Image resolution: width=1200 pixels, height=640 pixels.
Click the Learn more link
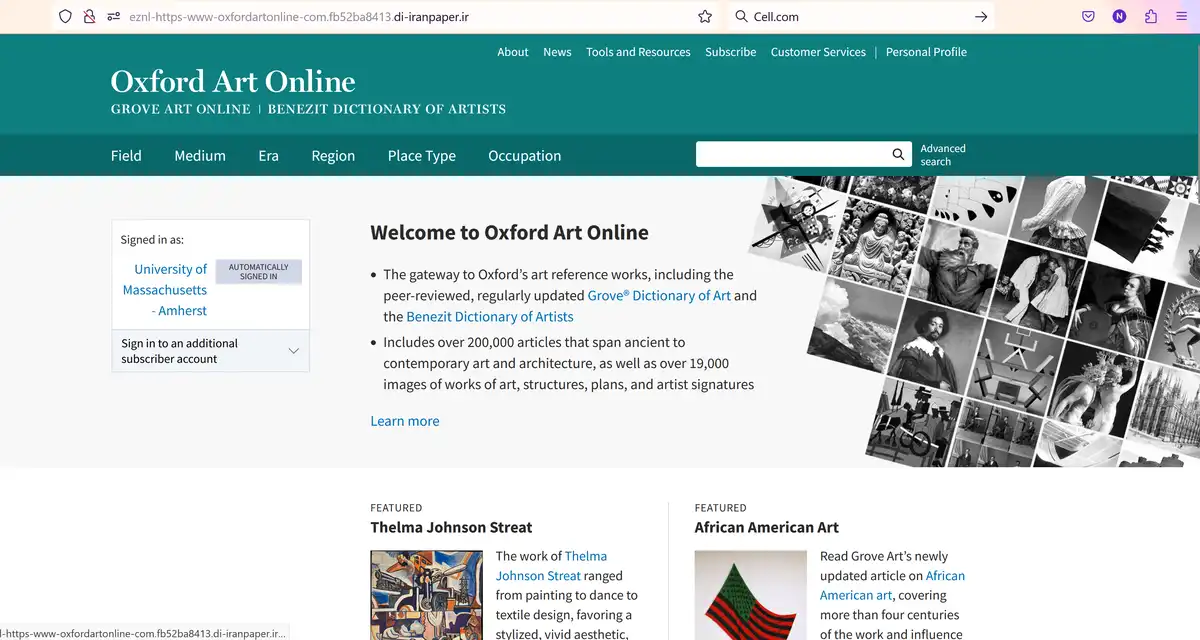(x=405, y=420)
